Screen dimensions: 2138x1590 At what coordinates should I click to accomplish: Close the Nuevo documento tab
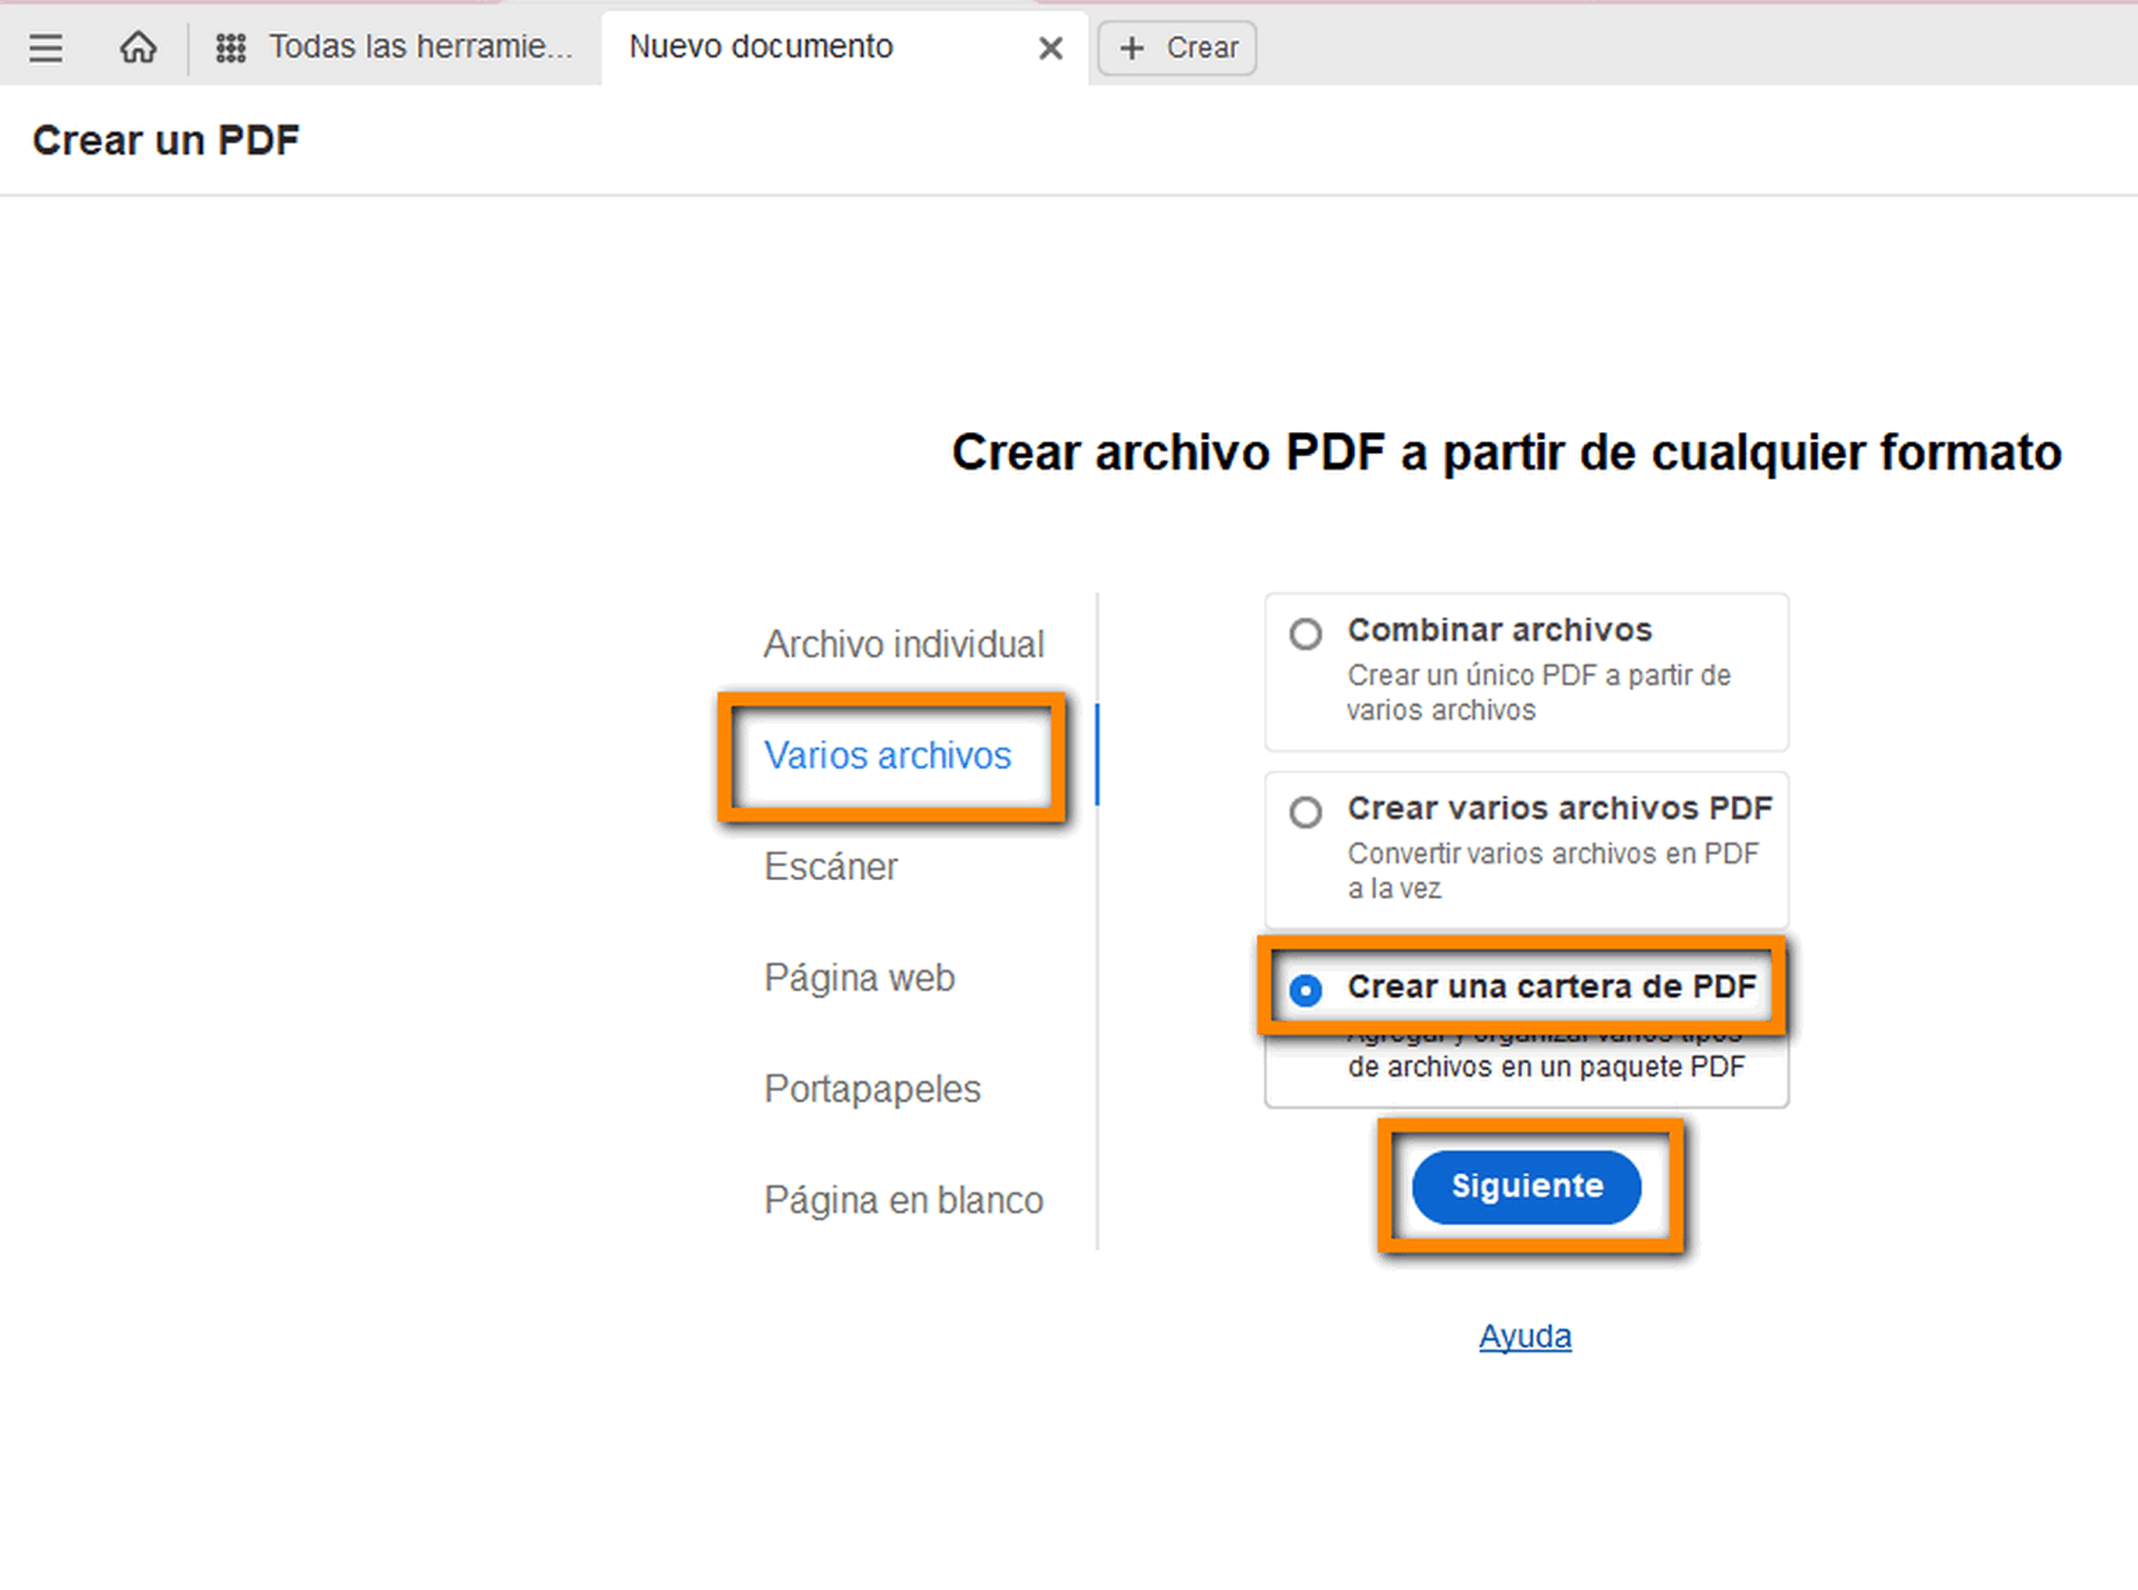1050,48
